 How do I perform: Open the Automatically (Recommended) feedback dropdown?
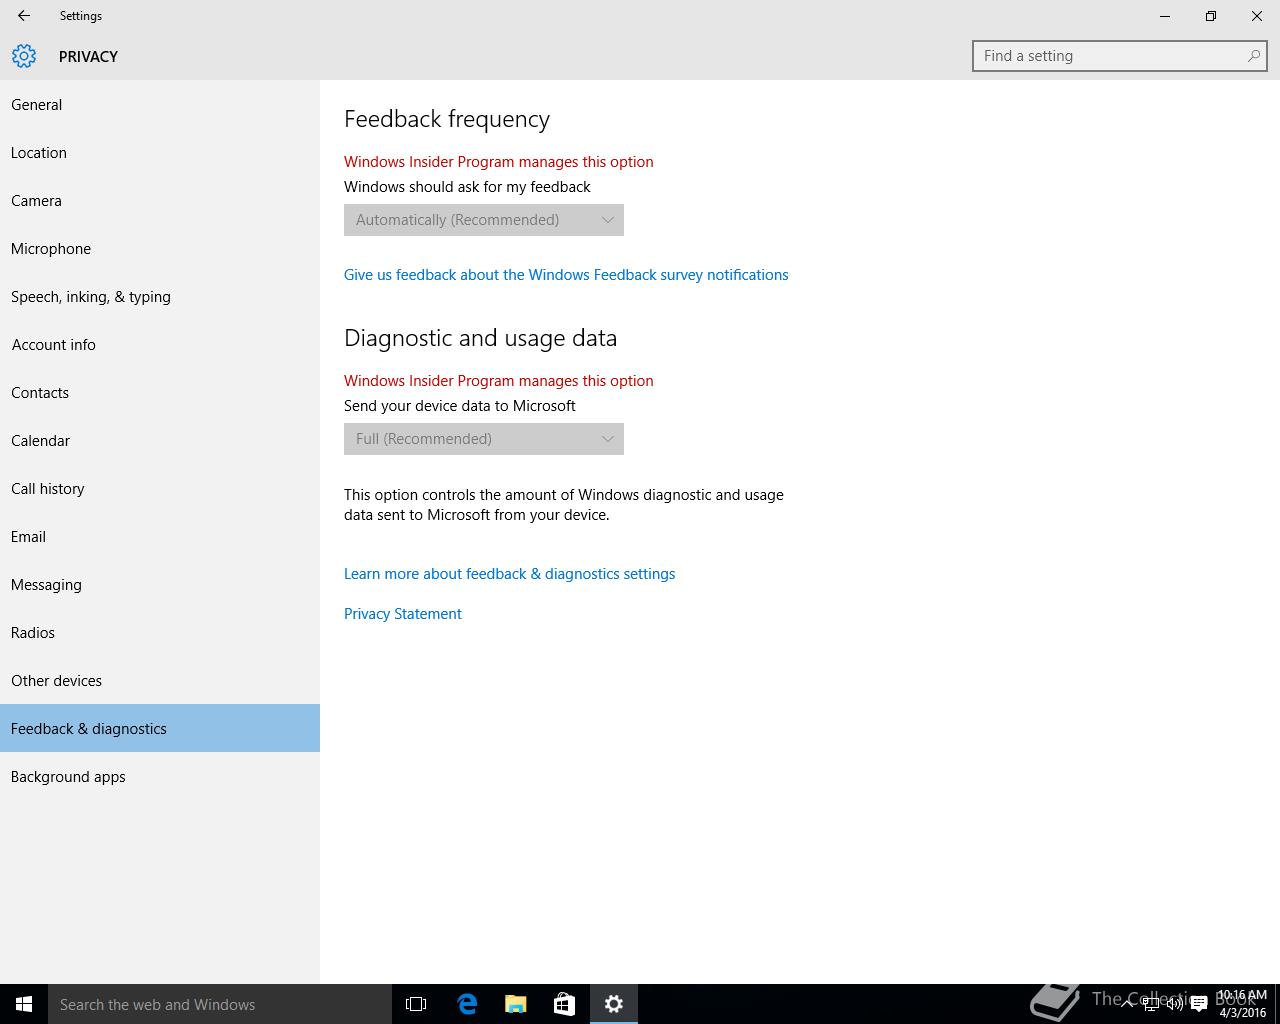(484, 220)
